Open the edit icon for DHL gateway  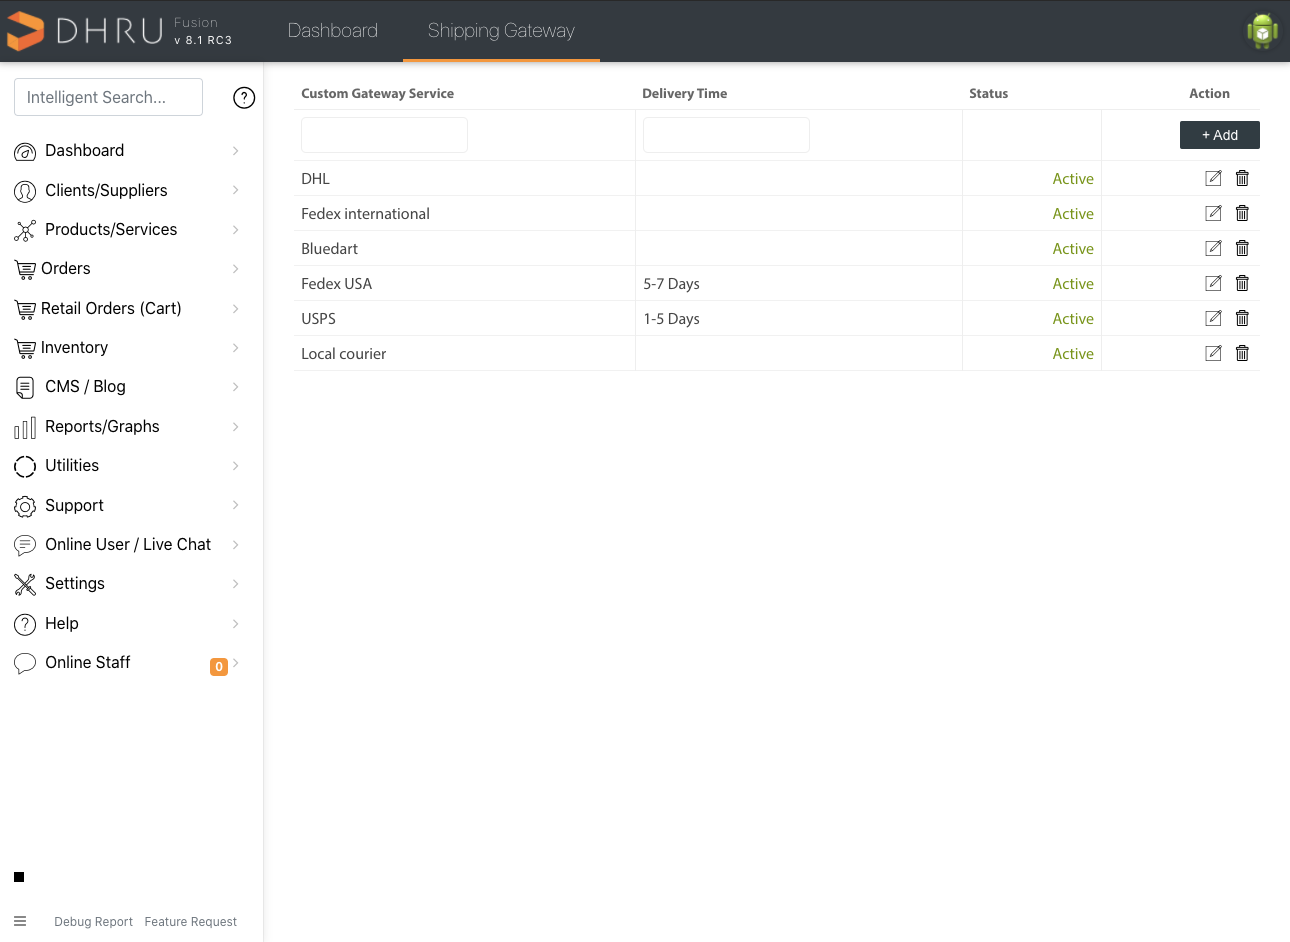click(x=1213, y=178)
